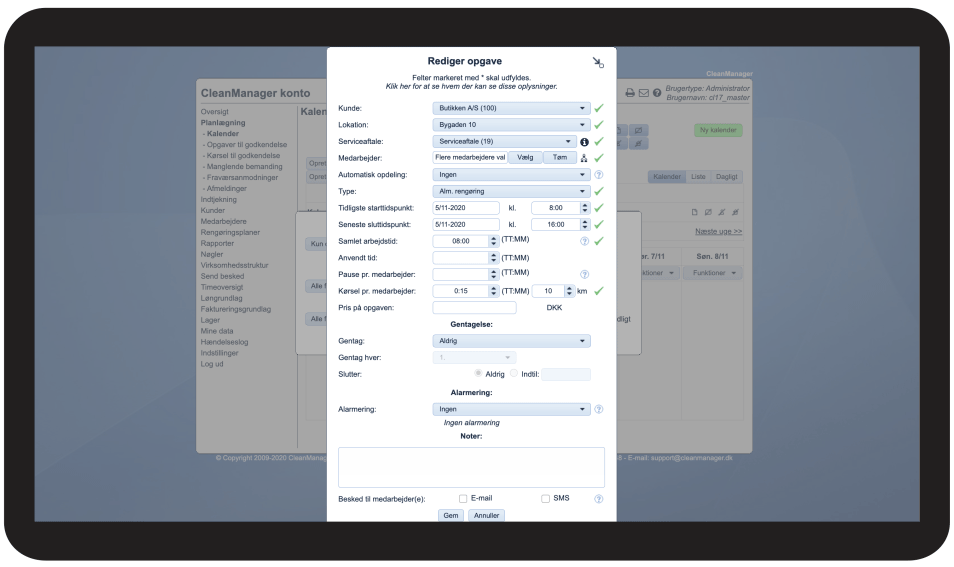Open the Gentag hver dropdown
The height and width of the screenshot is (567, 954).
[474, 358]
